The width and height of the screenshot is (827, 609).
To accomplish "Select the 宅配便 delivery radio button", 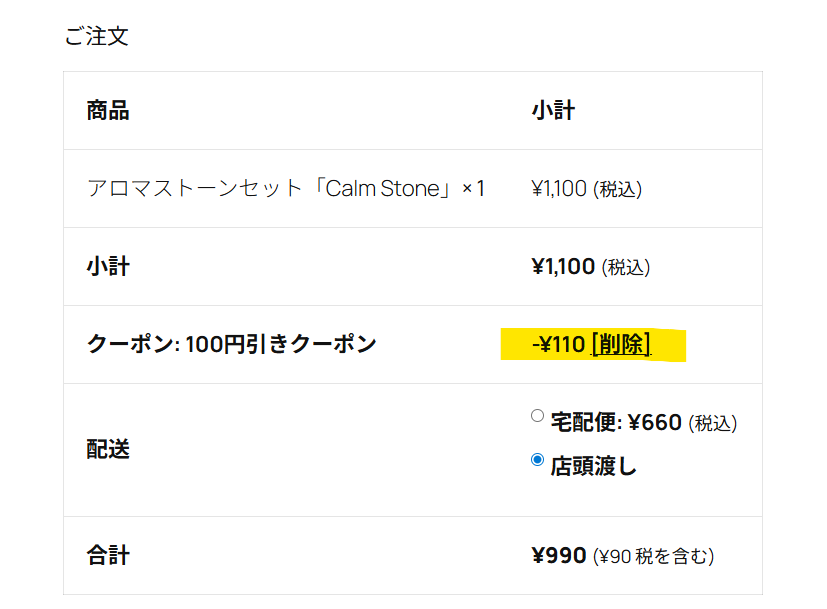I will pos(537,416).
